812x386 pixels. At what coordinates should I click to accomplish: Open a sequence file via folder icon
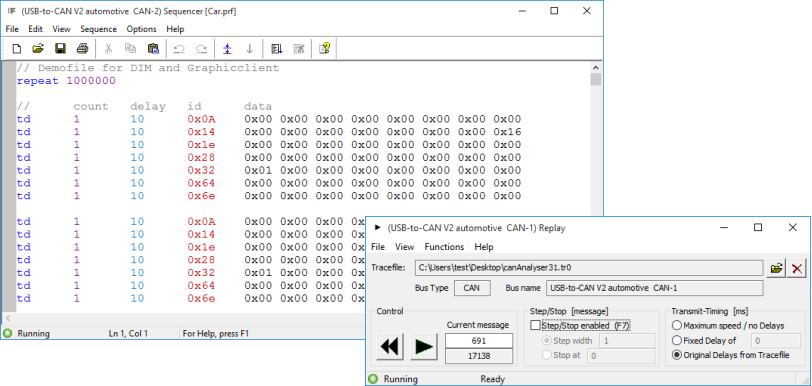(x=38, y=49)
